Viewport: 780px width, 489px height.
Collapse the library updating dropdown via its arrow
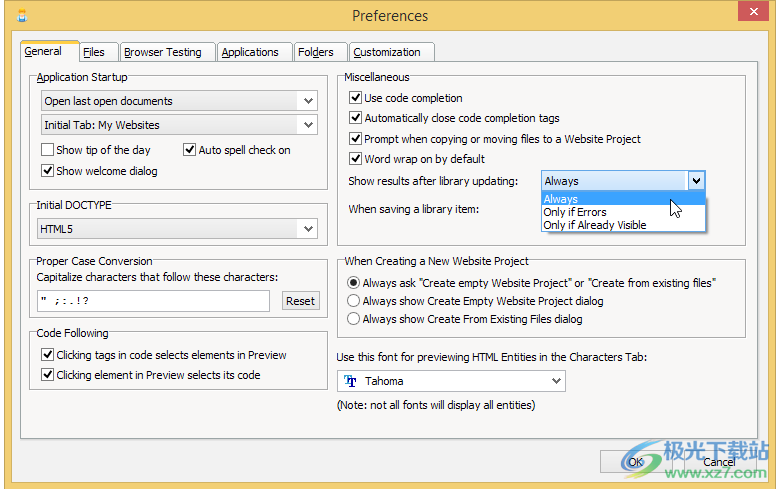click(696, 181)
